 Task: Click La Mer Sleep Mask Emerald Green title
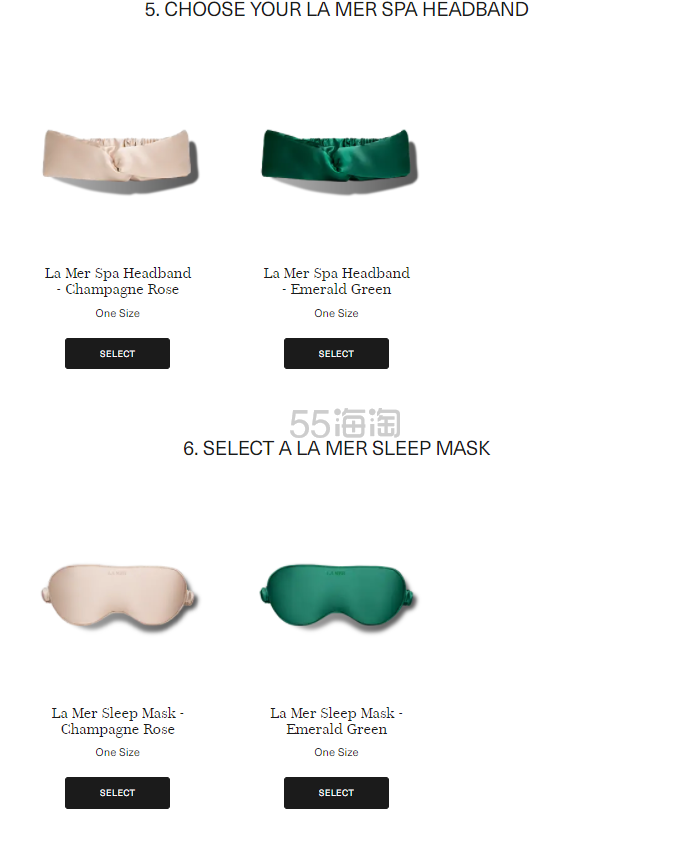point(337,721)
